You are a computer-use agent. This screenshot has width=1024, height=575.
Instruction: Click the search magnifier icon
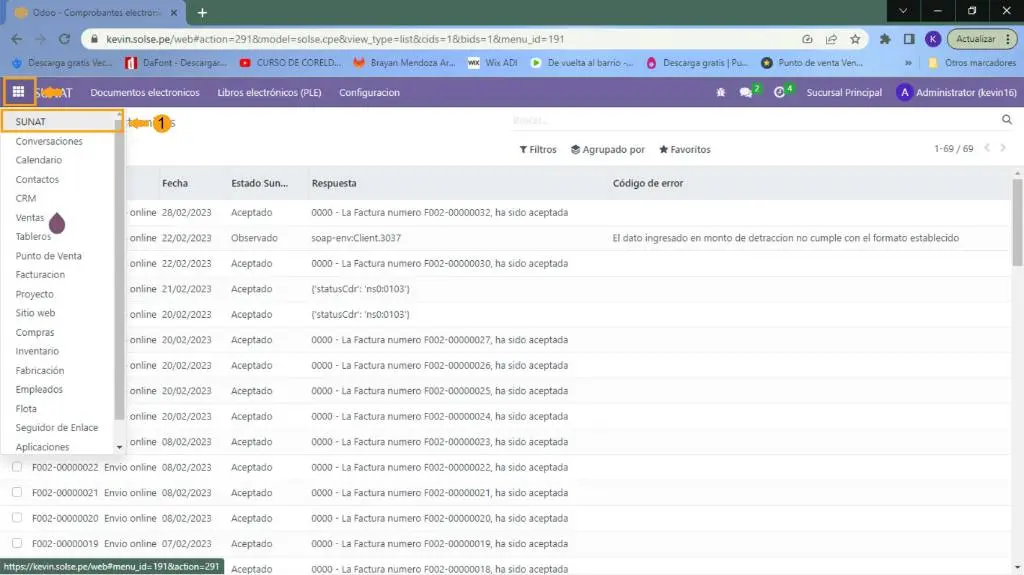[x=1007, y=120]
